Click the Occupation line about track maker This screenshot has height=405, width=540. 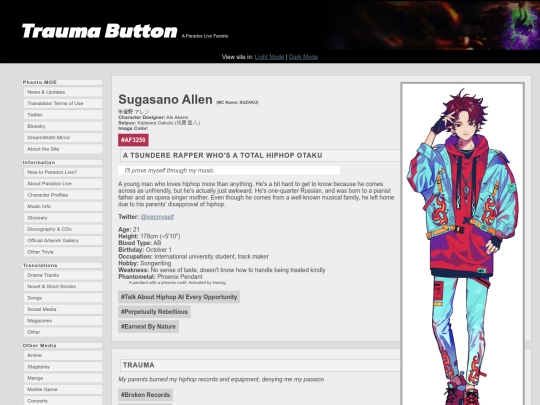pos(193,257)
